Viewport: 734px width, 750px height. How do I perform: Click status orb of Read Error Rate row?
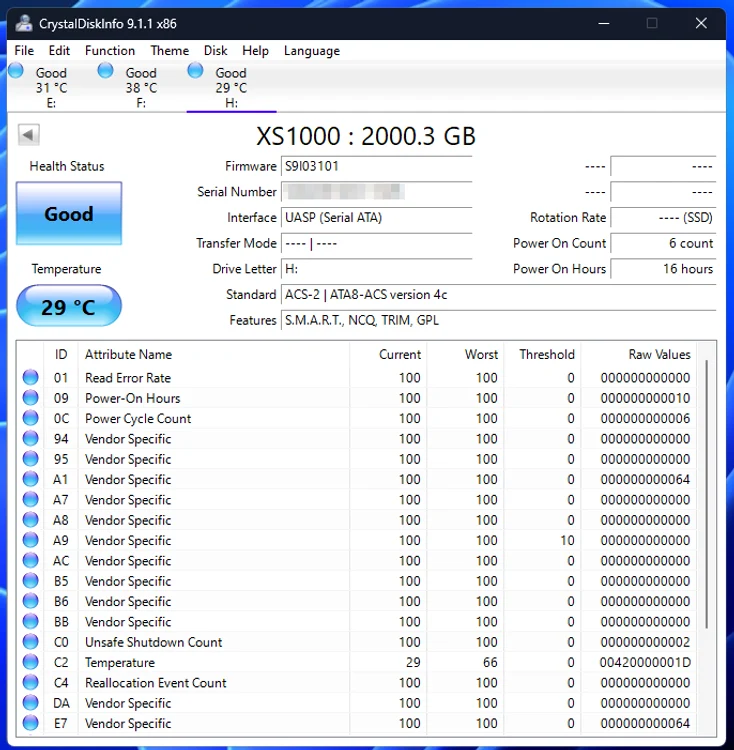[x=31, y=377]
